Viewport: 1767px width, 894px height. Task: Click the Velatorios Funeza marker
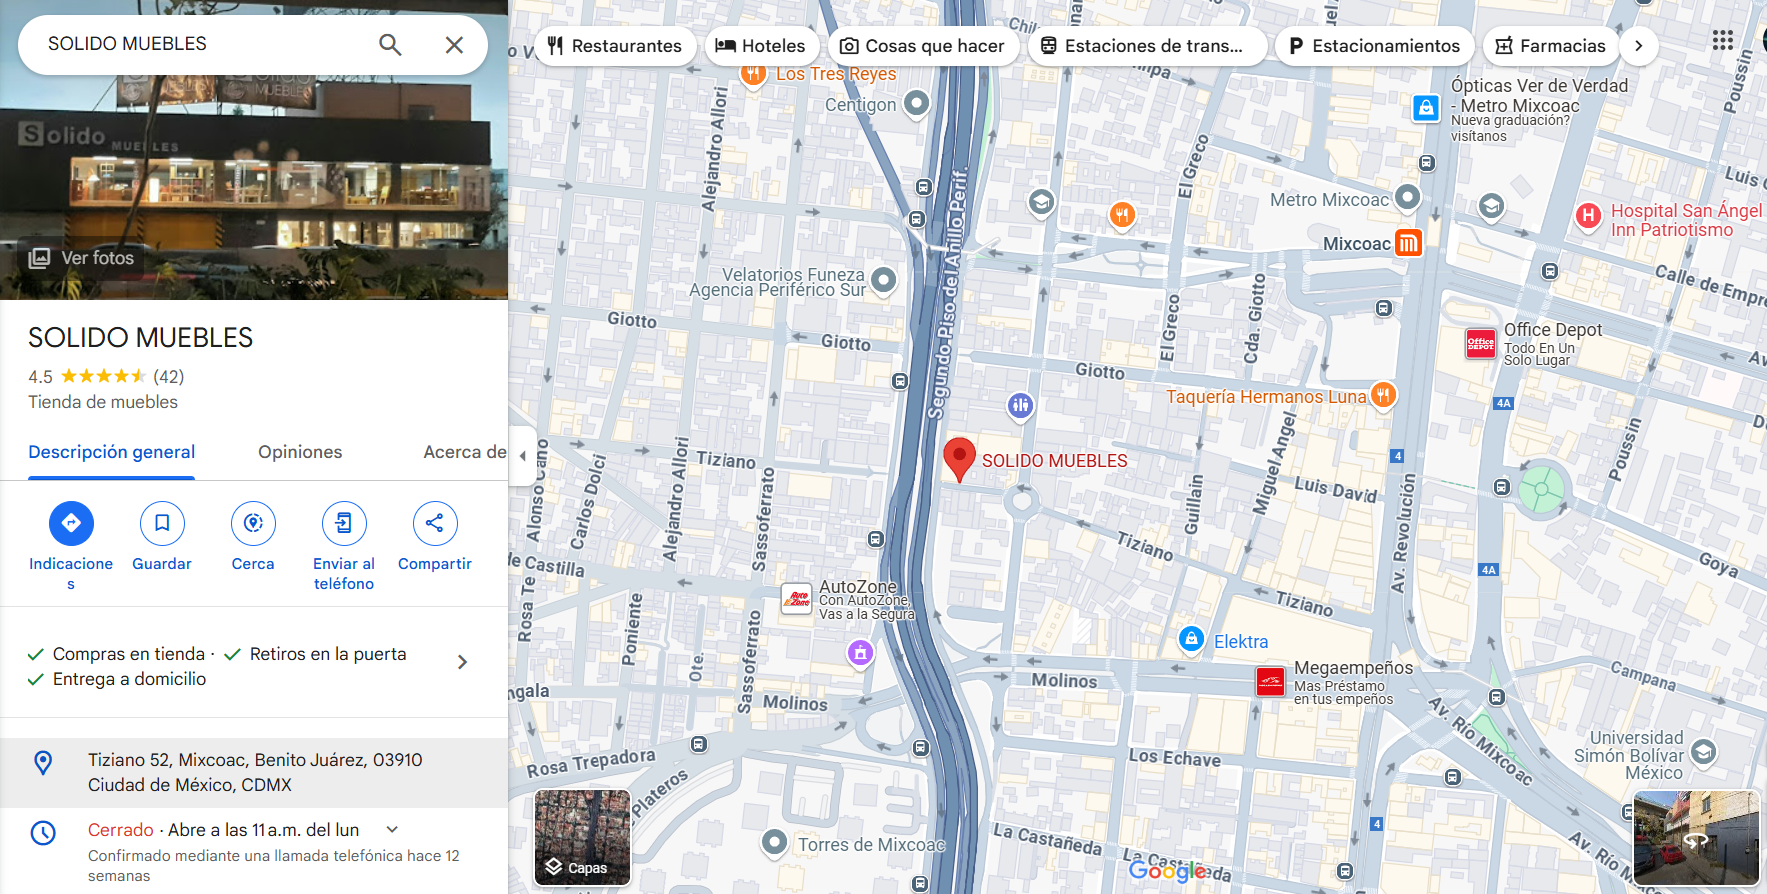(x=883, y=279)
